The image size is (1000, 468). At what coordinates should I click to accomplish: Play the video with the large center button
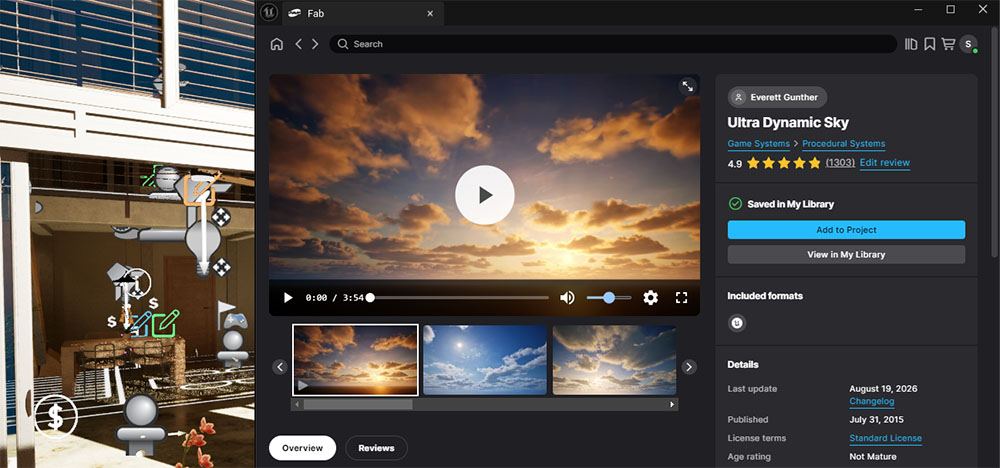point(485,195)
